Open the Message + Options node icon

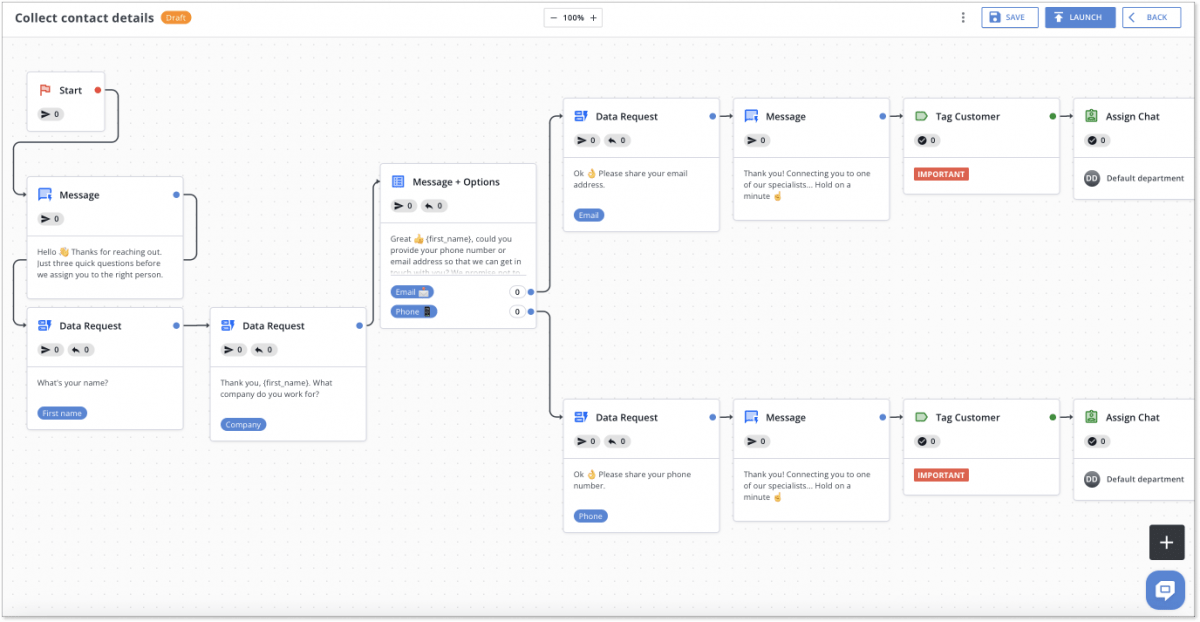(x=397, y=181)
